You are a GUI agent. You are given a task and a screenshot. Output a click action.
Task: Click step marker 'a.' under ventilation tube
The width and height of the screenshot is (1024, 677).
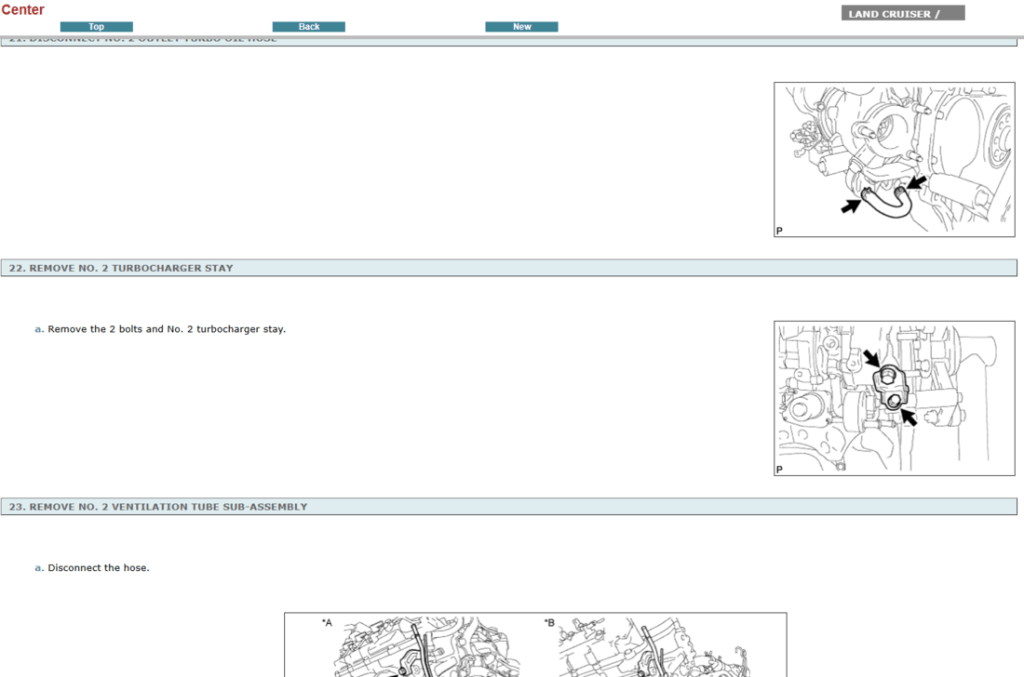tap(39, 568)
